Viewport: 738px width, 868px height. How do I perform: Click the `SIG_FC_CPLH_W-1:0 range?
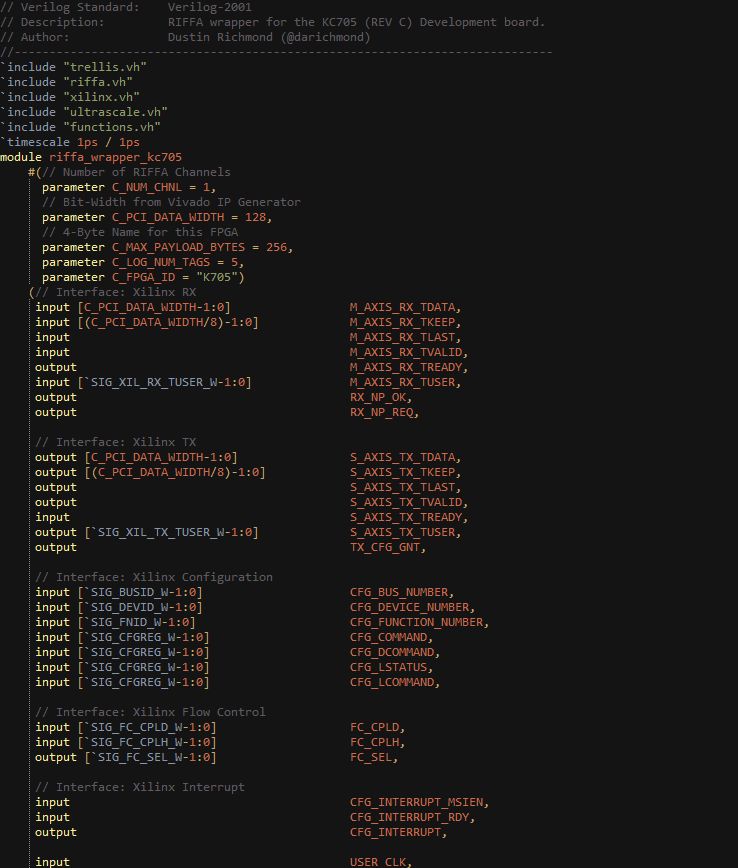point(147,742)
